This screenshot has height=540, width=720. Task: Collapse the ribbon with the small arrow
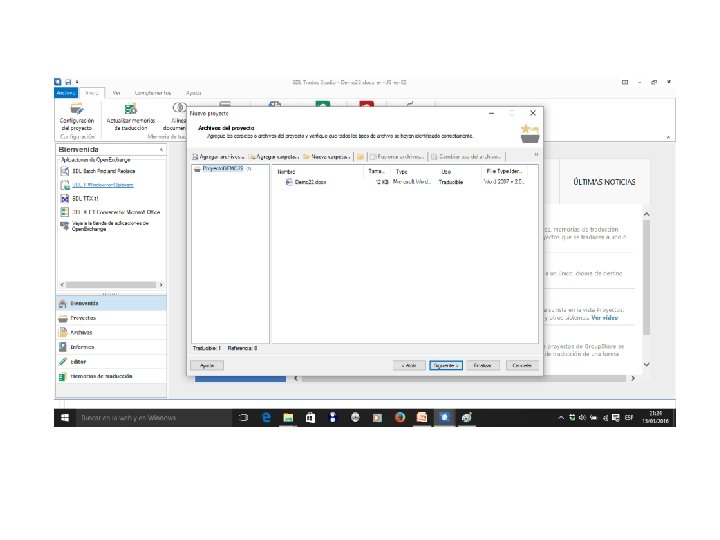pyautogui.click(x=668, y=137)
